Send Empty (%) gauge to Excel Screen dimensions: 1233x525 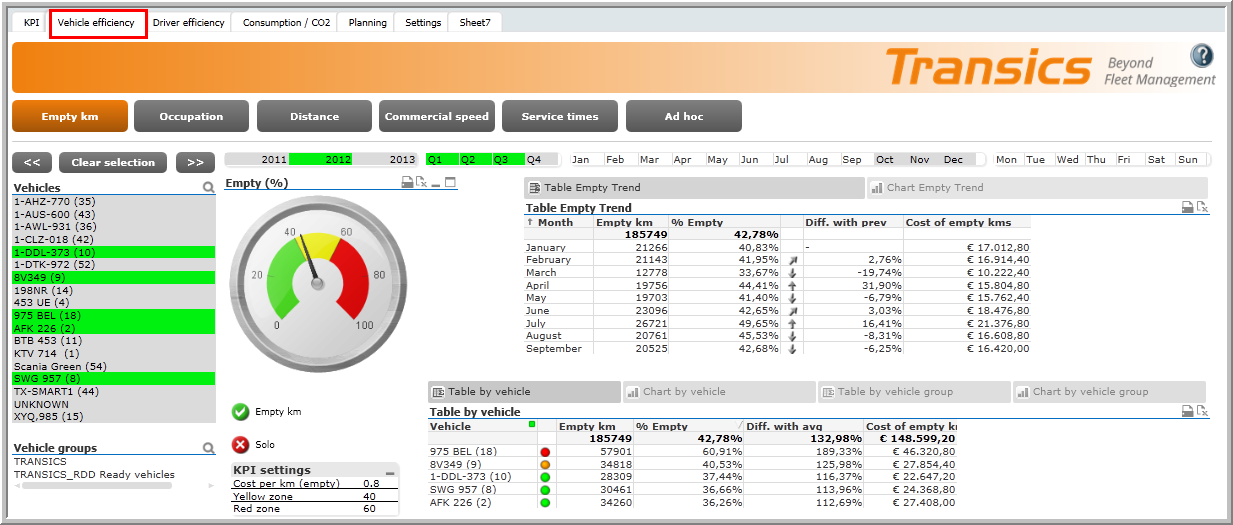coord(421,183)
